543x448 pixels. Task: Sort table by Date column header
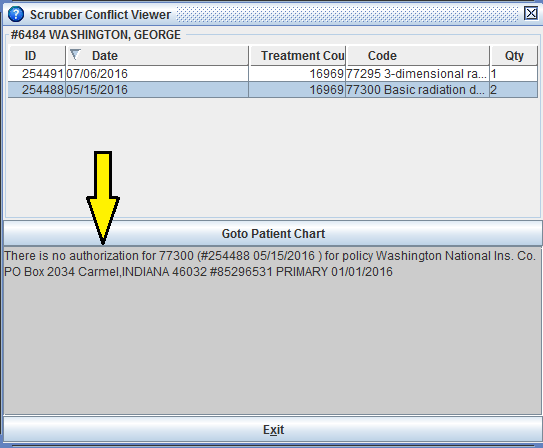[157, 56]
